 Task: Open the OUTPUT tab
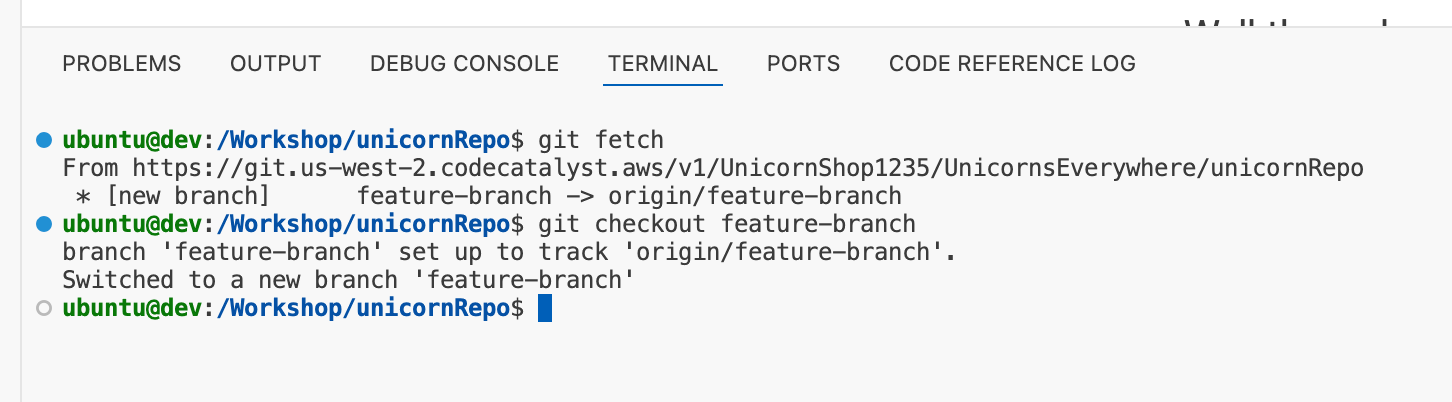[x=276, y=64]
